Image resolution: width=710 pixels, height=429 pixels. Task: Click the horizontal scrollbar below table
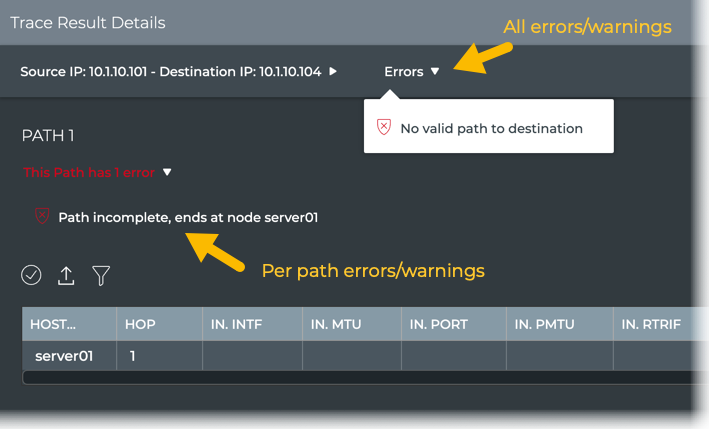360,377
